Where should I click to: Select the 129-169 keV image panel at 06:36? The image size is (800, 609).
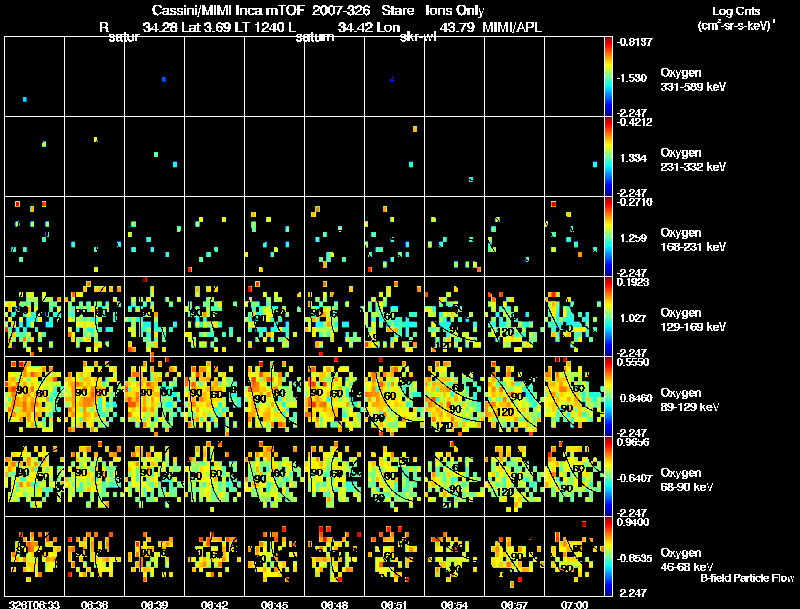point(94,316)
